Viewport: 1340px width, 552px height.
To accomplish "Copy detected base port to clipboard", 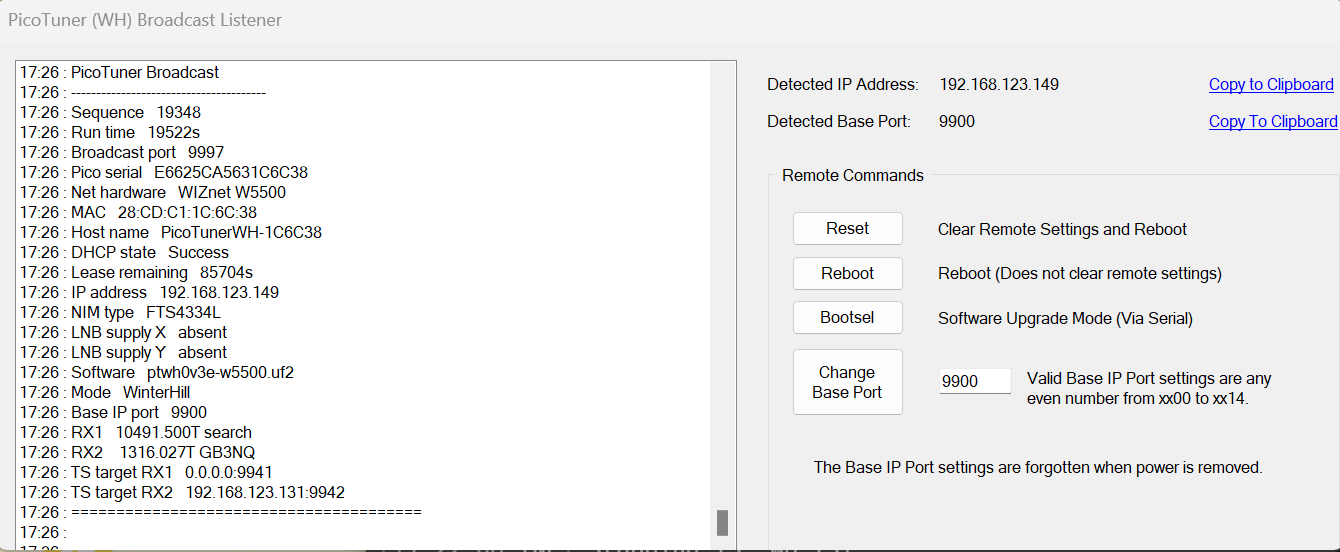I will point(1272,122).
